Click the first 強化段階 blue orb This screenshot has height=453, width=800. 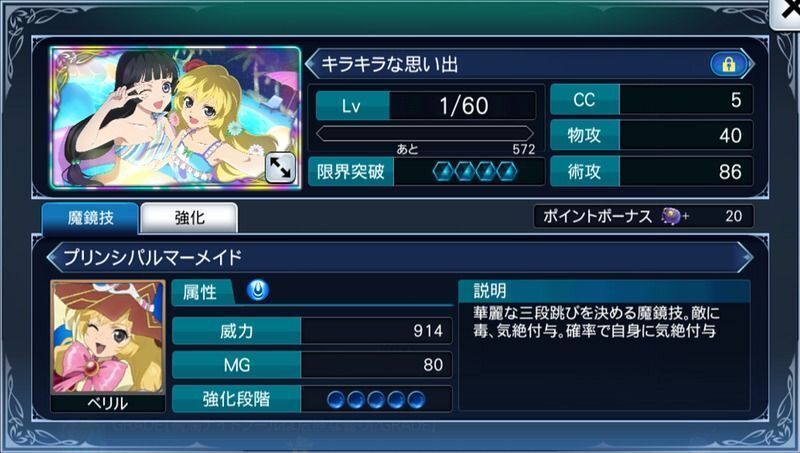click(x=336, y=399)
